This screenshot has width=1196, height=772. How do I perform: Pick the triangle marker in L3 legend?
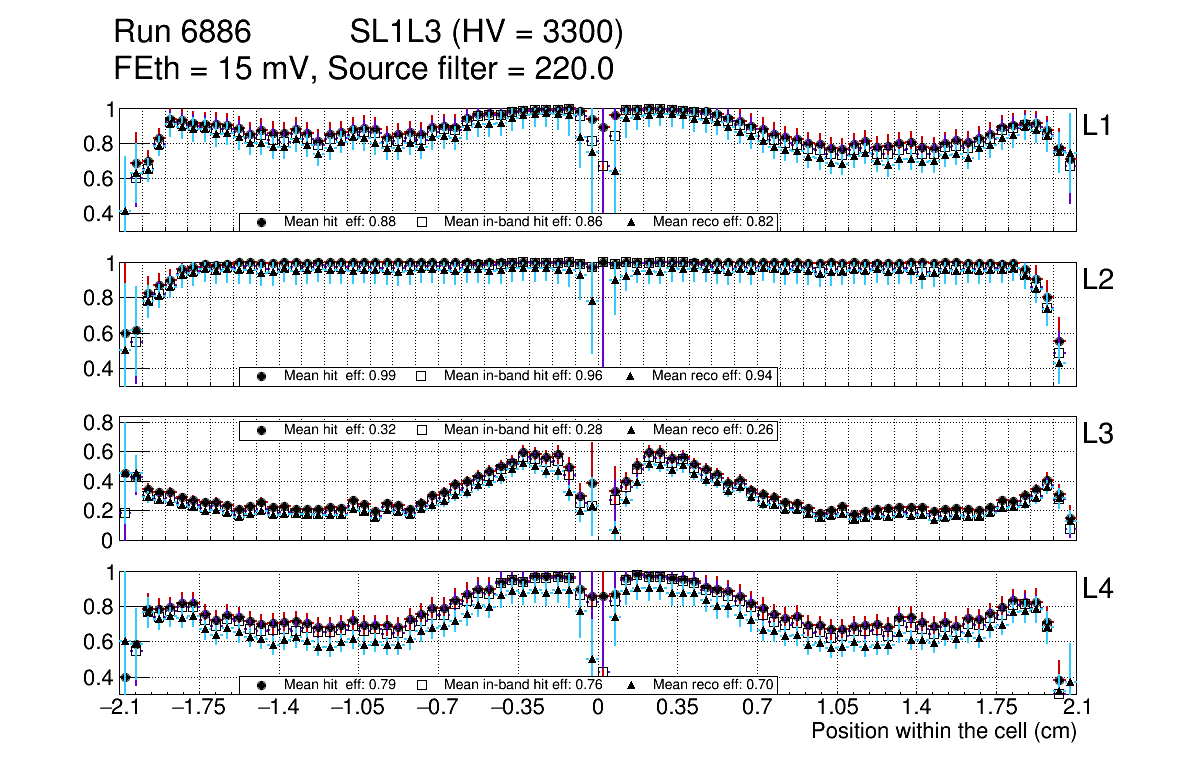pyautogui.click(x=632, y=430)
